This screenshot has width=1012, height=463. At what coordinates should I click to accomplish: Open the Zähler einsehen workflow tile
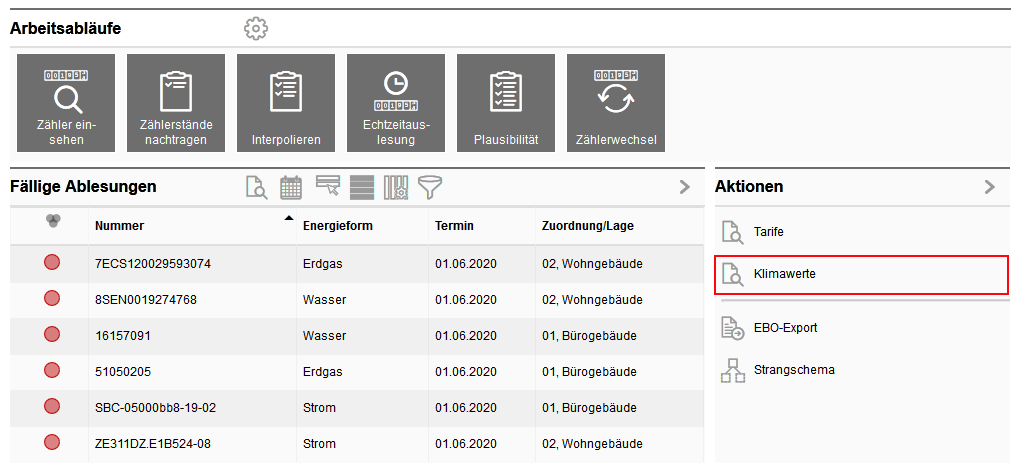tap(66, 103)
